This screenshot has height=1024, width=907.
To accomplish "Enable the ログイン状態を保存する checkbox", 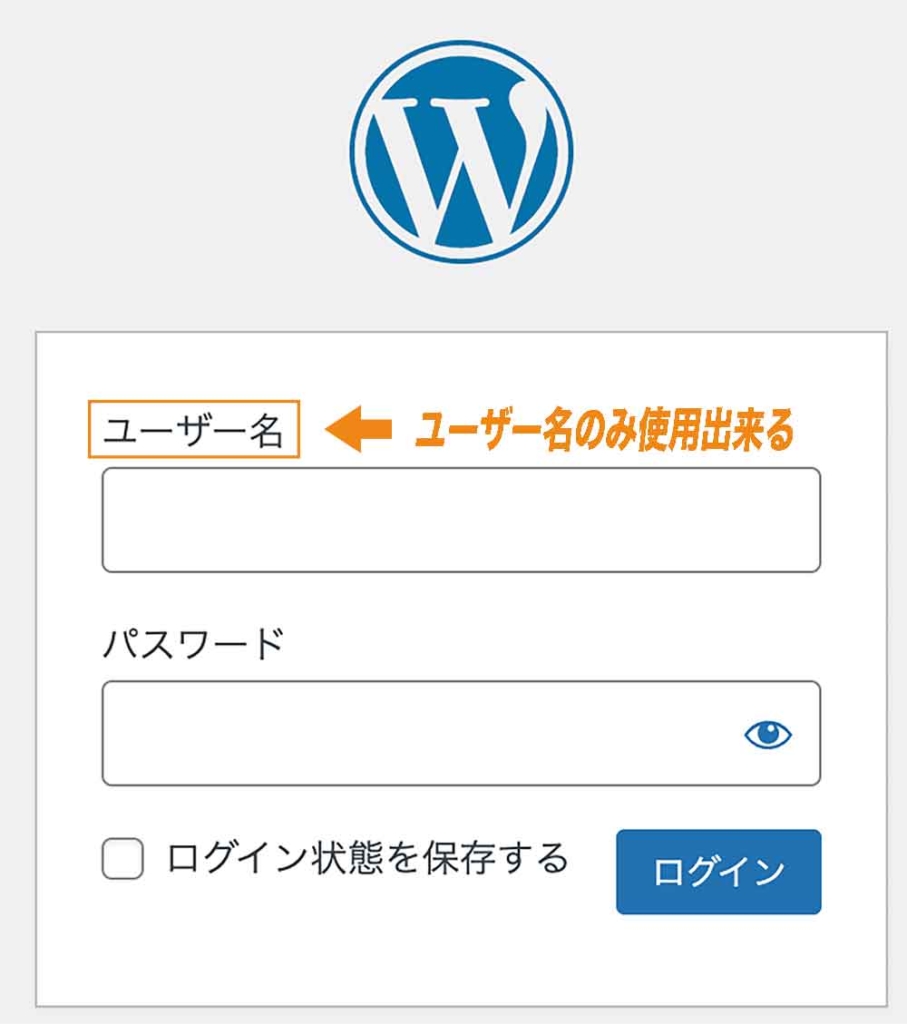I will pyautogui.click(x=123, y=858).
